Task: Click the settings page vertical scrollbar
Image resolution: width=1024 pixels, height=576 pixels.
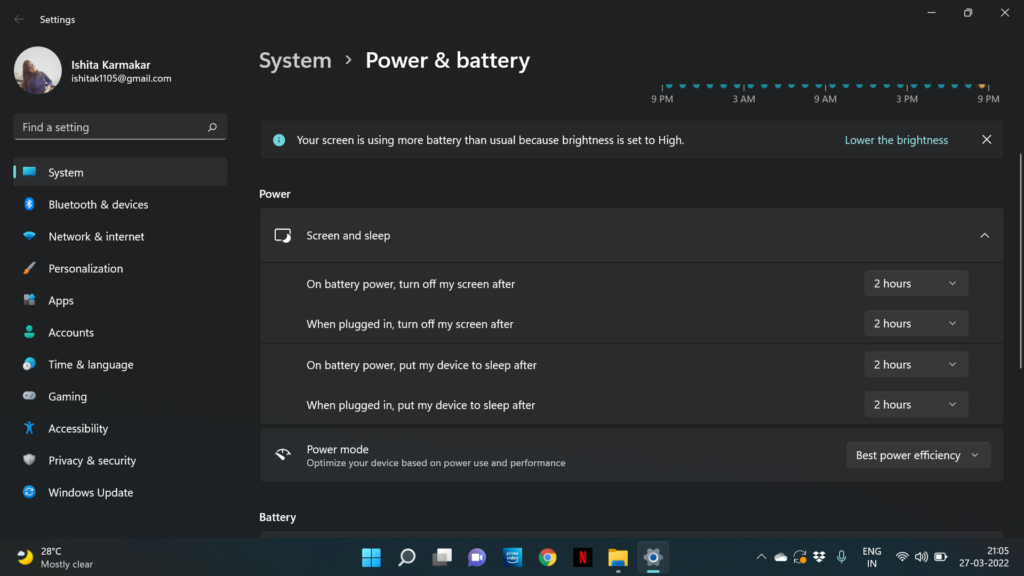Action: tap(1020, 261)
